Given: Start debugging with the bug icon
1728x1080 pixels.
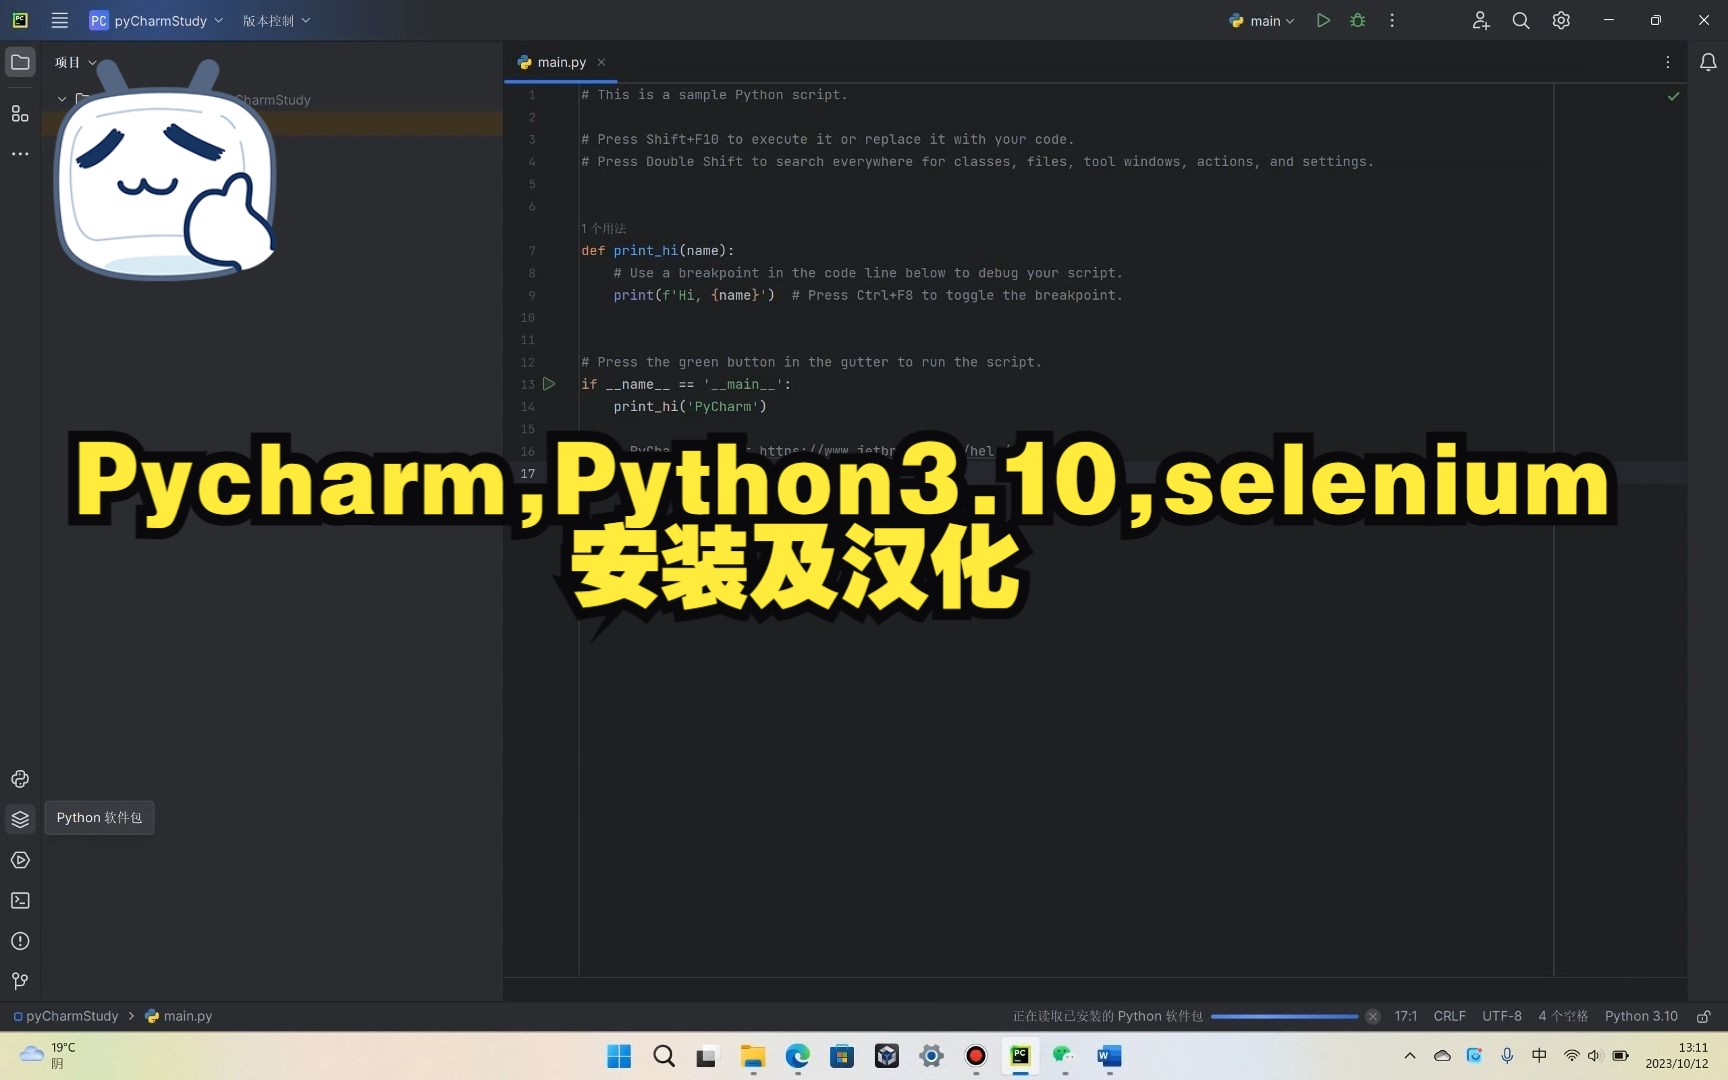Looking at the screenshot, I should point(1357,20).
